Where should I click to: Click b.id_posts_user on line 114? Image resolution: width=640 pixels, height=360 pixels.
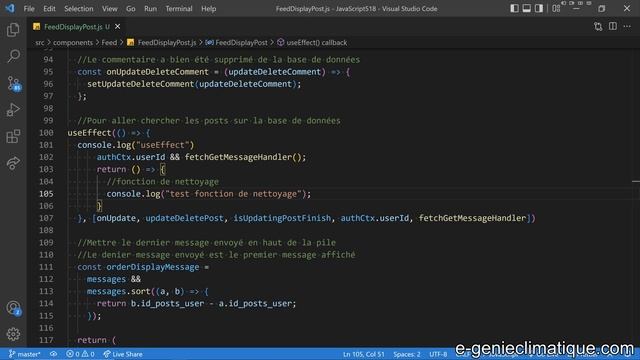click(x=167, y=304)
